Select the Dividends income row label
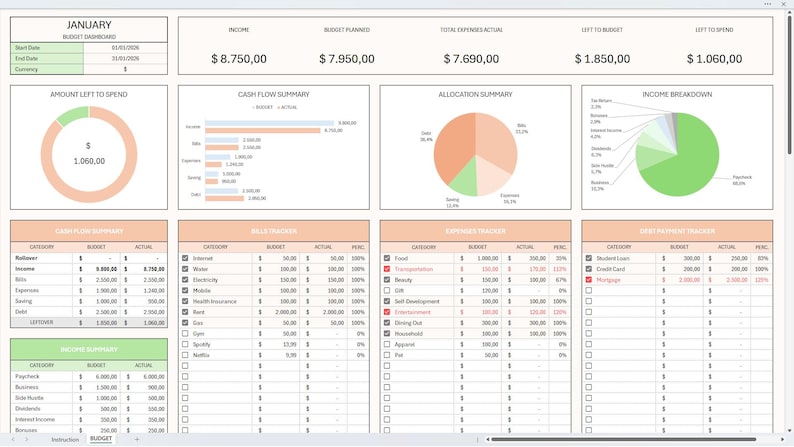Screen dimensions: 794x447 (28, 409)
